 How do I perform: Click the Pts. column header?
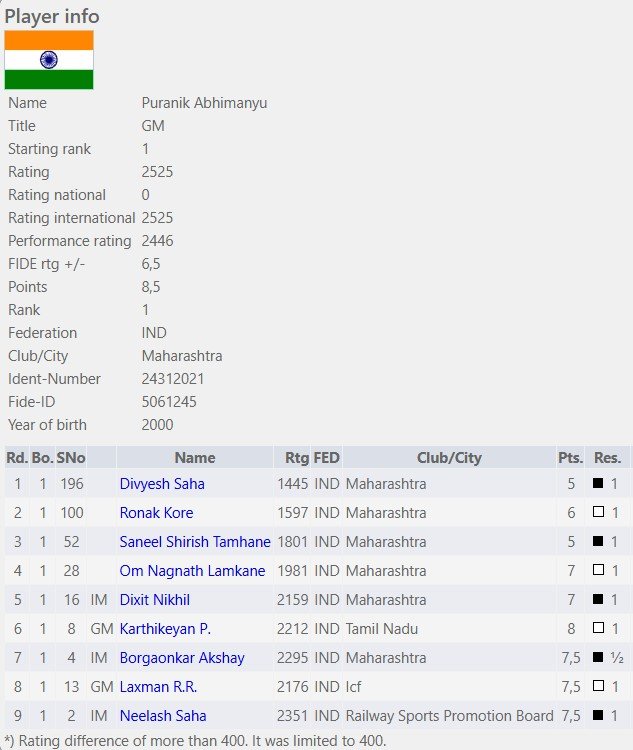click(x=570, y=458)
